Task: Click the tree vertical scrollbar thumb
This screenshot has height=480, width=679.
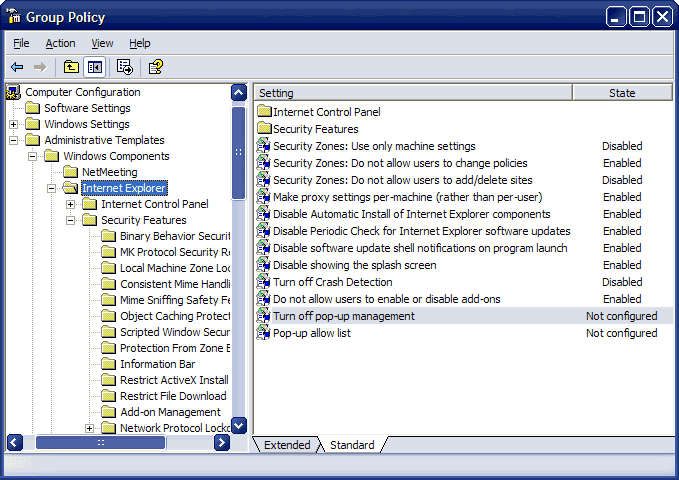Action: 239,153
